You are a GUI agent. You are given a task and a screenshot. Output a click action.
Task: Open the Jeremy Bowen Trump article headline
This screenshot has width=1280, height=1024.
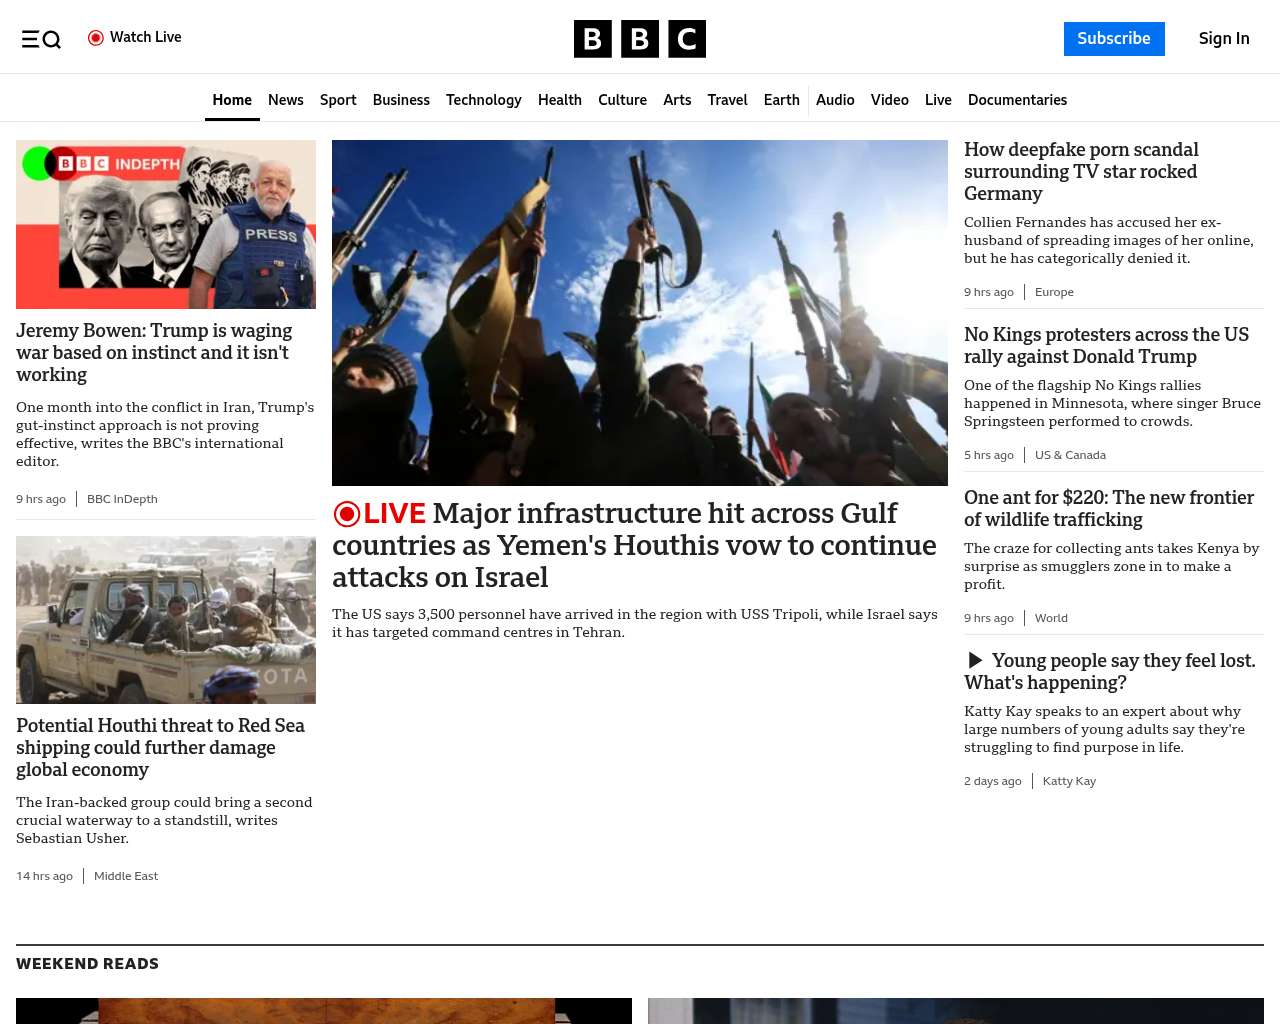[x=154, y=352]
